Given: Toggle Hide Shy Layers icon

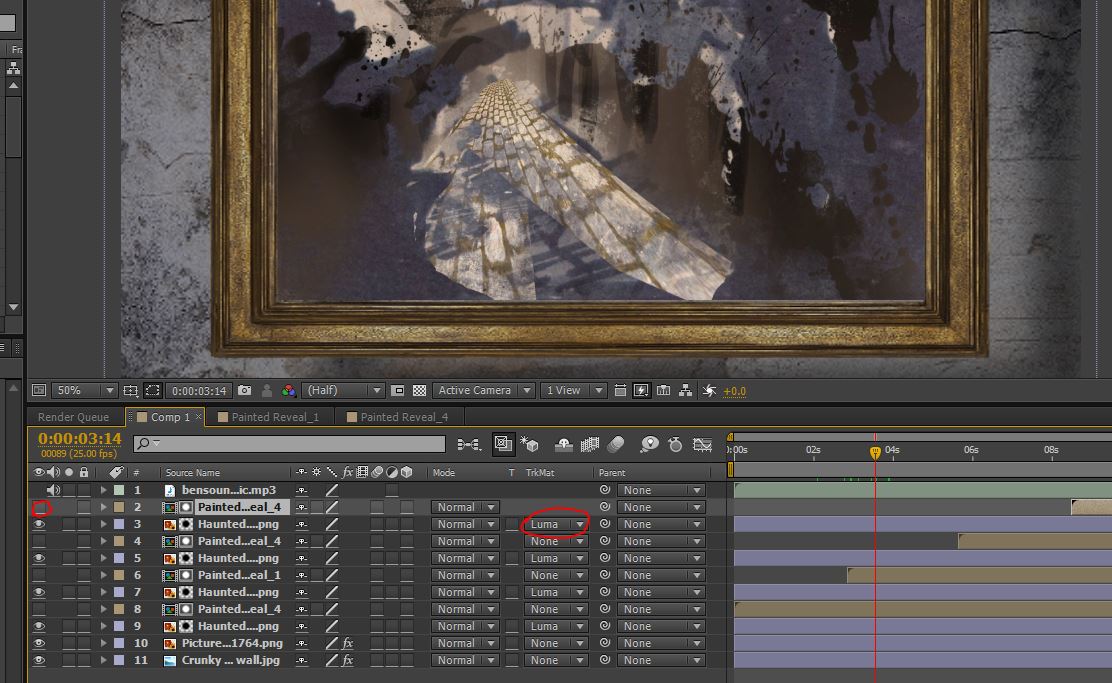Looking at the screenshot, I should click(x=563, y=445).
